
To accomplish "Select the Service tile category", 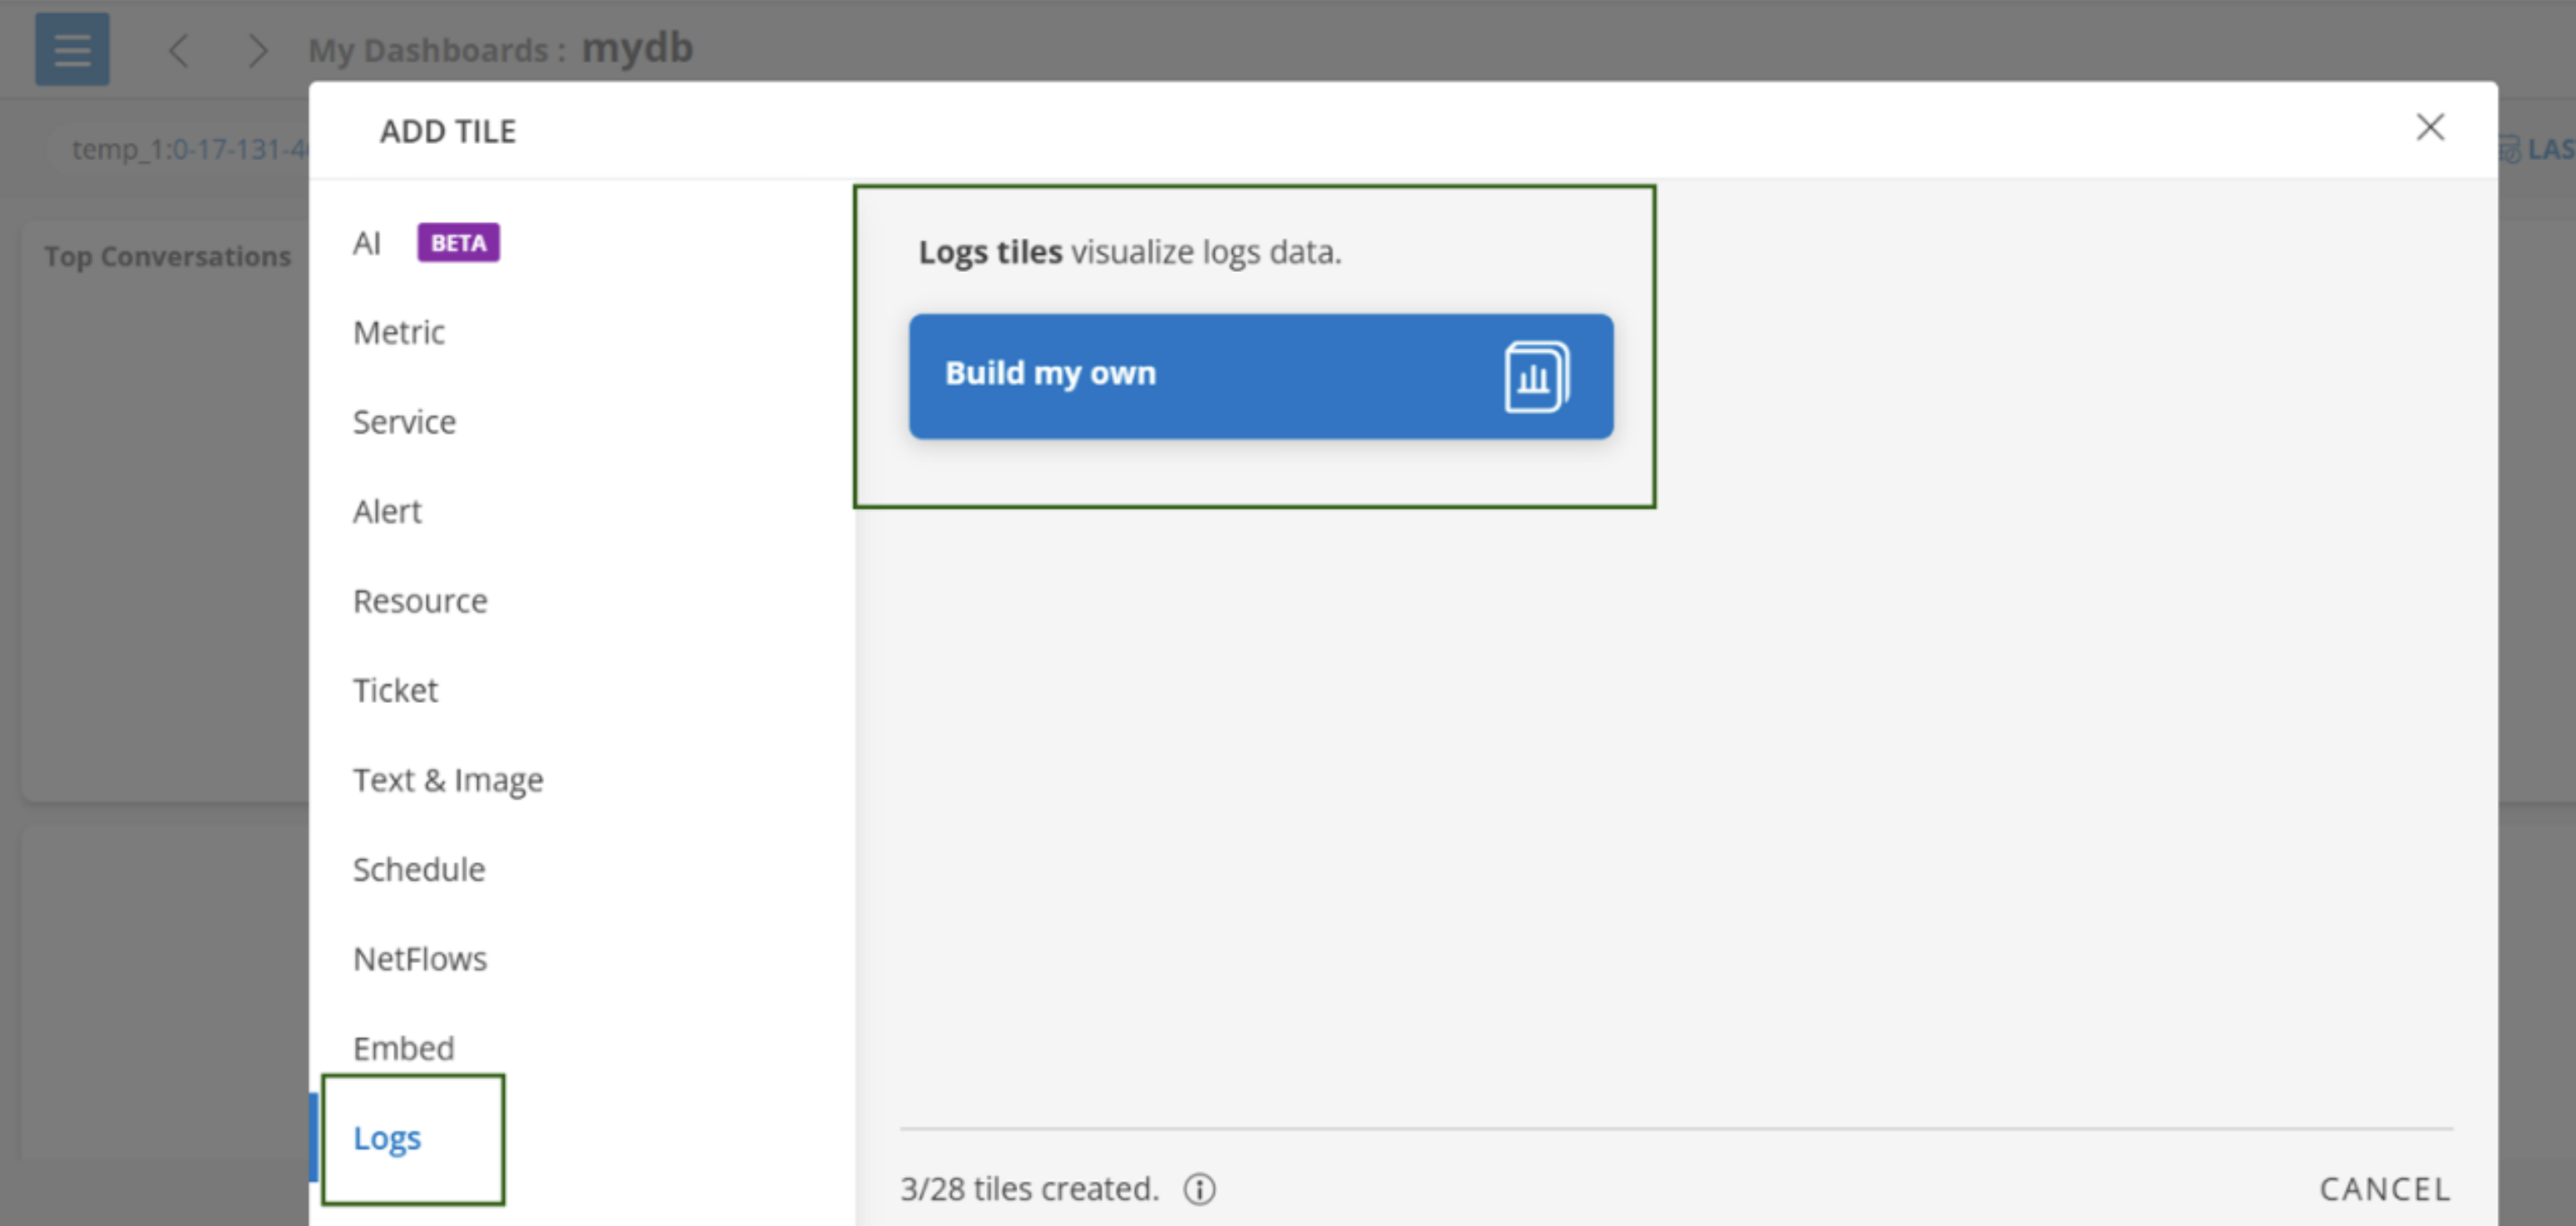I will (x=404, y=422).
